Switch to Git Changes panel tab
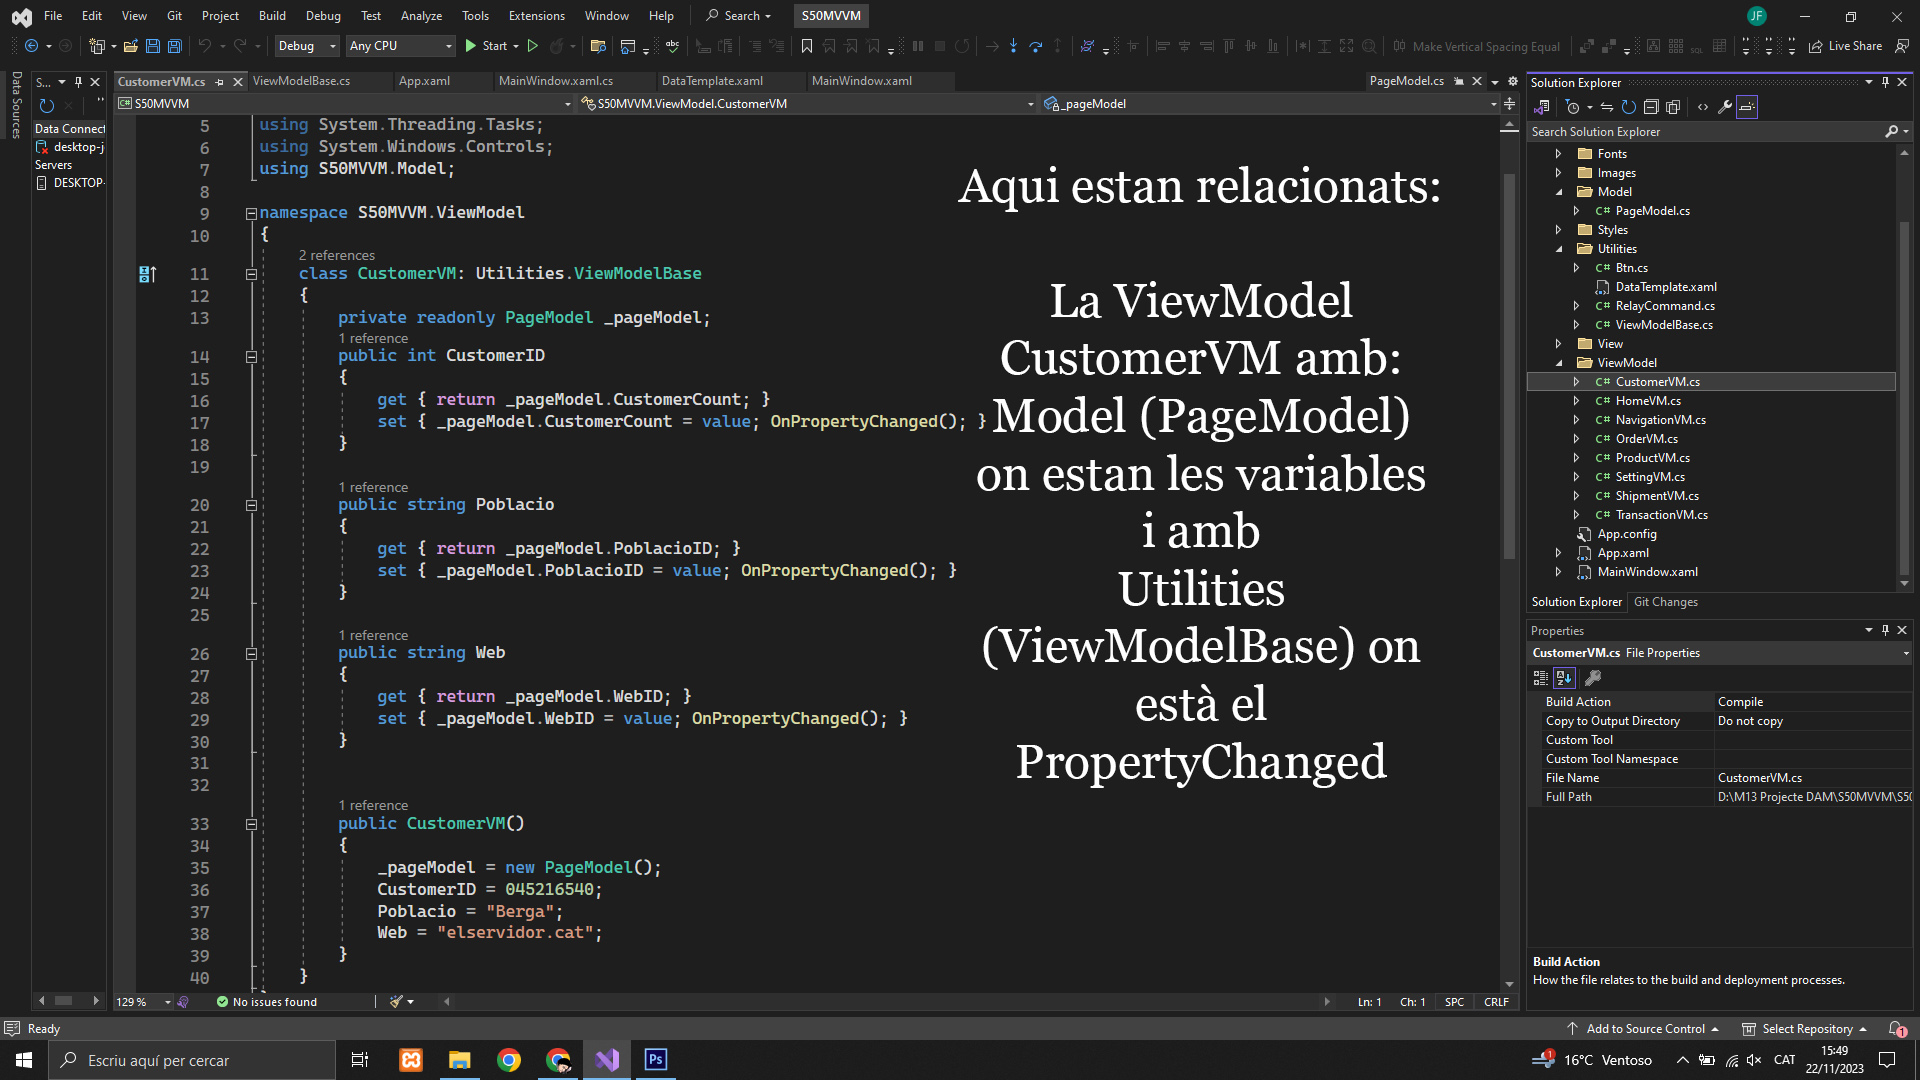1920x1080 pixels. pos(1665,602)
